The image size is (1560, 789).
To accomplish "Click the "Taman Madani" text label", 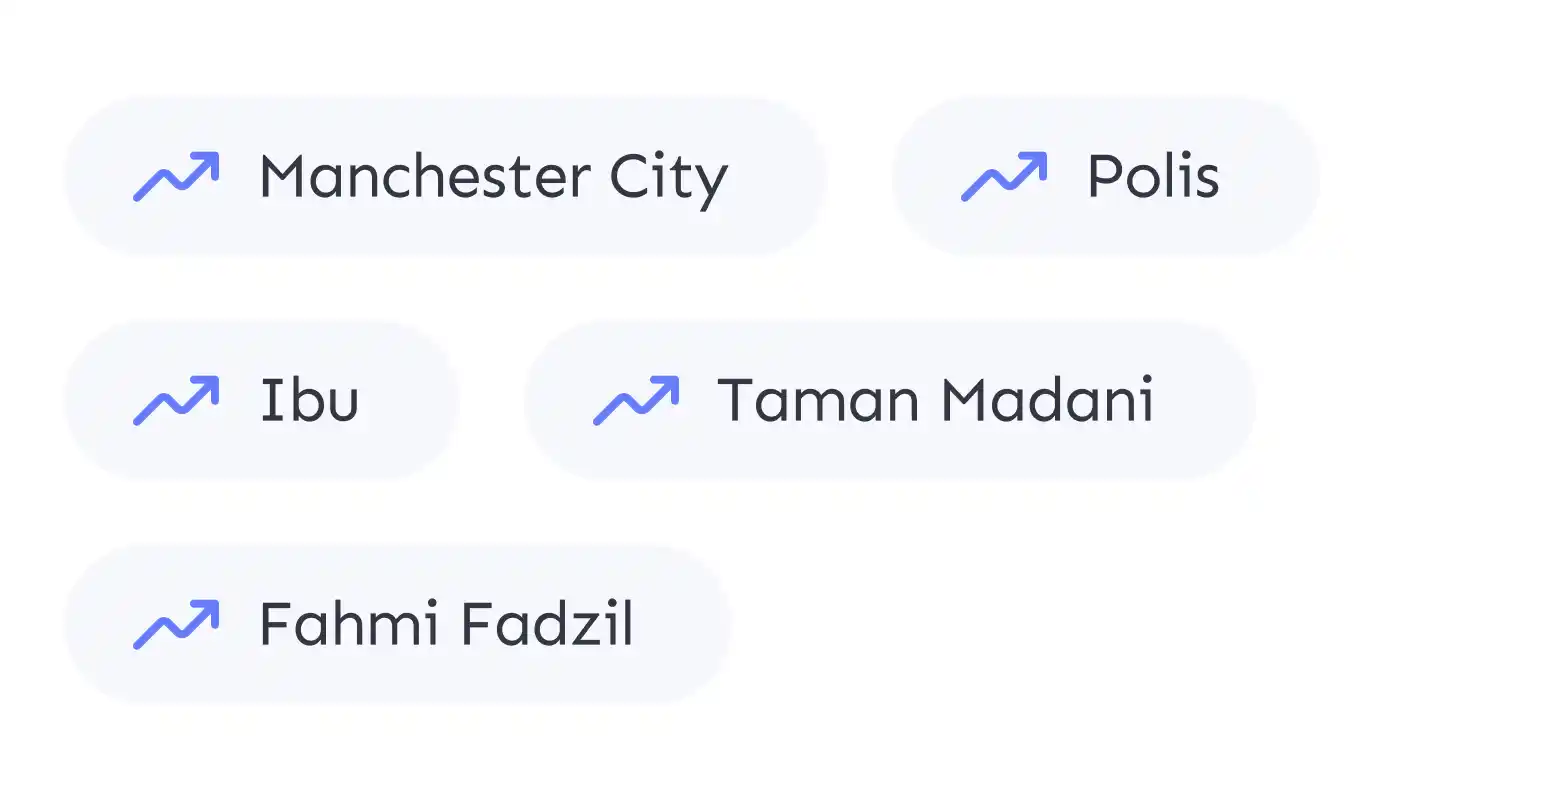I will [x=936, y=400].
